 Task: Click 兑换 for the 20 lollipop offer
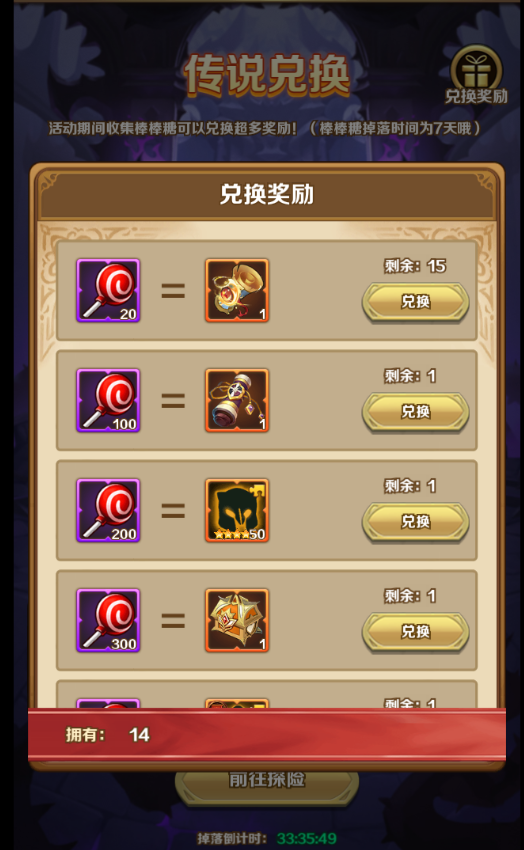pos(416,302)
